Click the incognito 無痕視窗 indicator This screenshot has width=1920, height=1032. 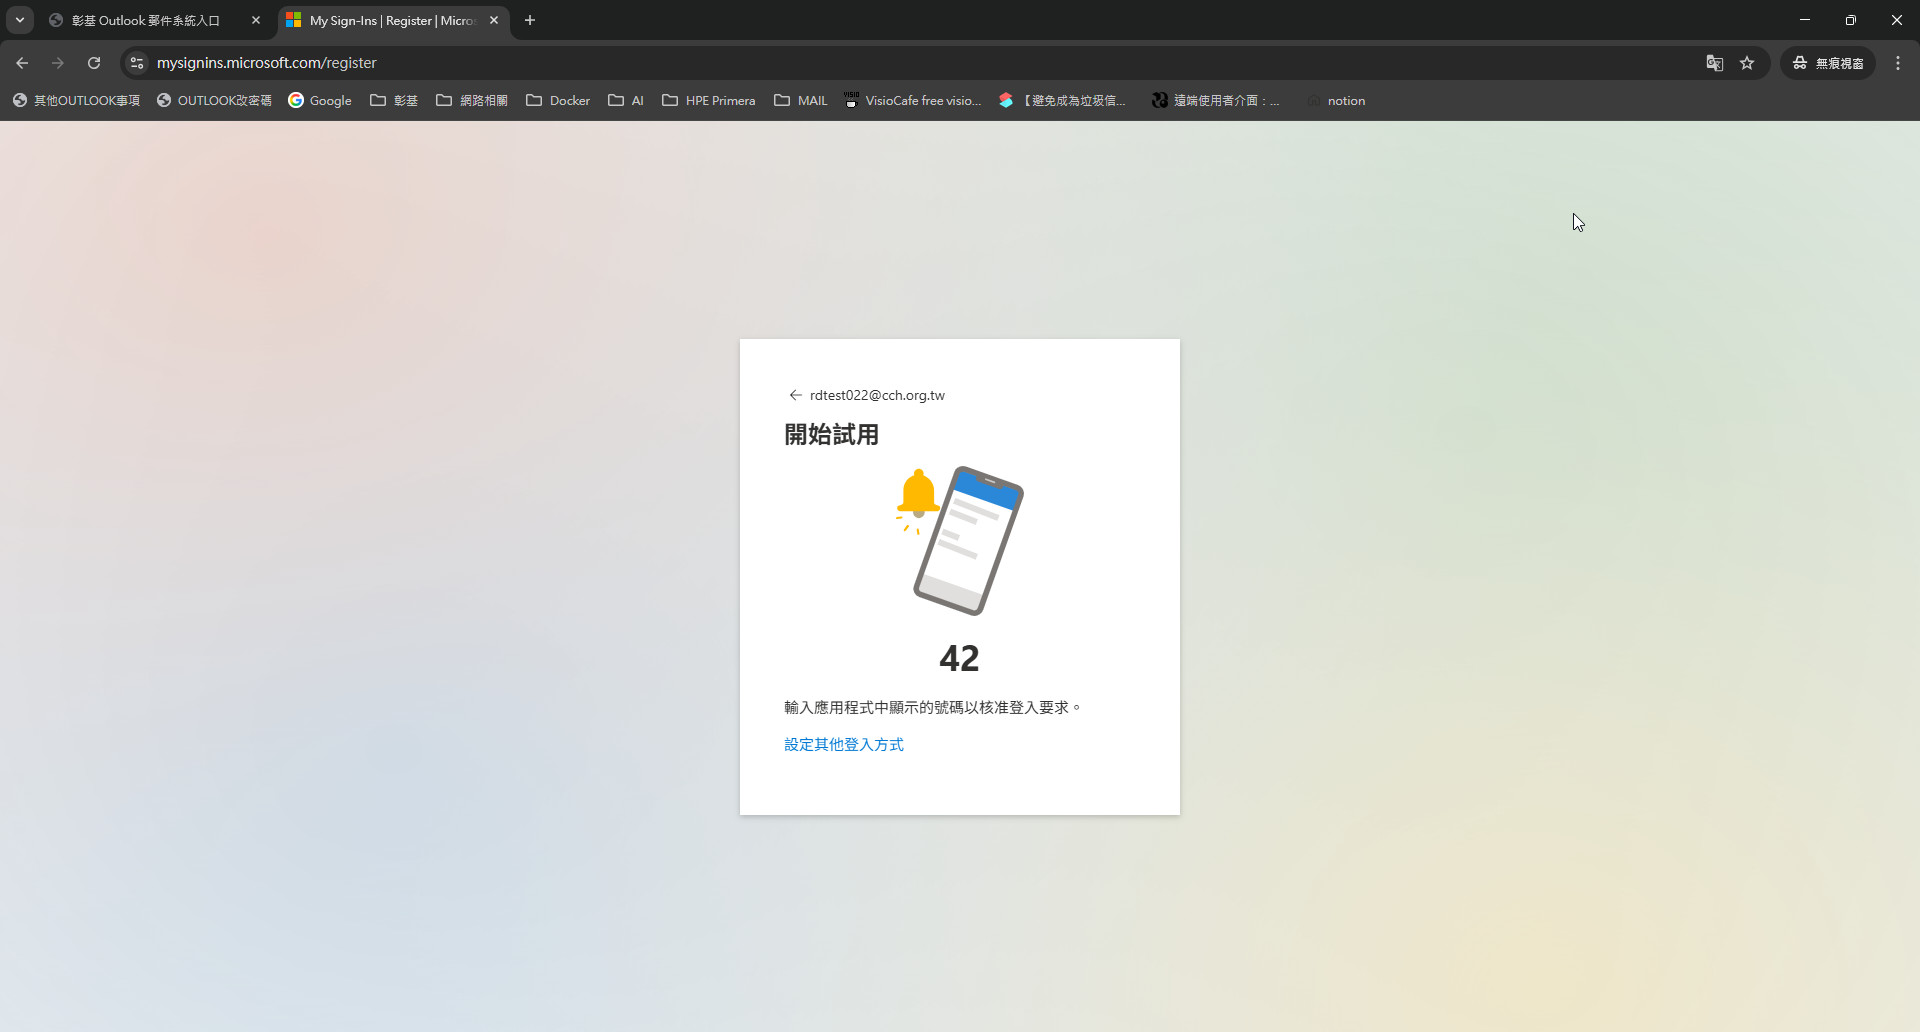[1828, 63]
